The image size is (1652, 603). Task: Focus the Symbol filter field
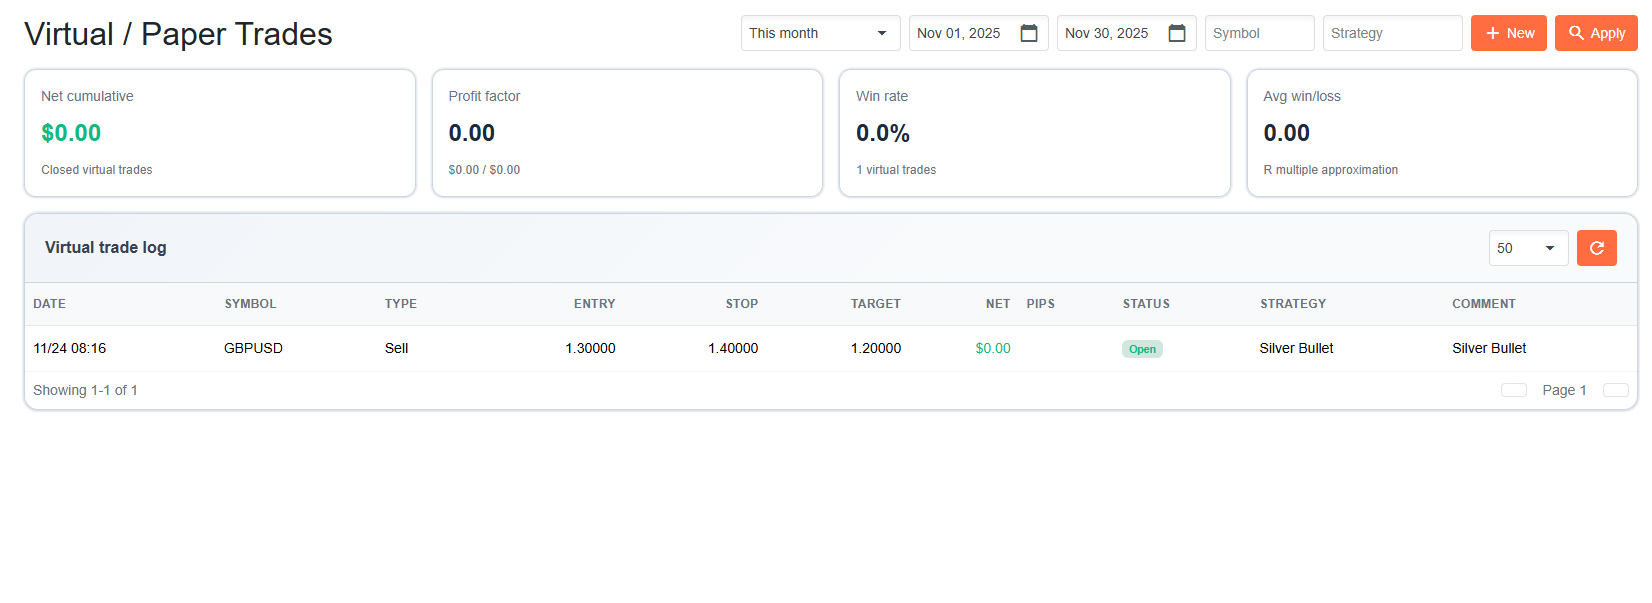coord(1258,33)
